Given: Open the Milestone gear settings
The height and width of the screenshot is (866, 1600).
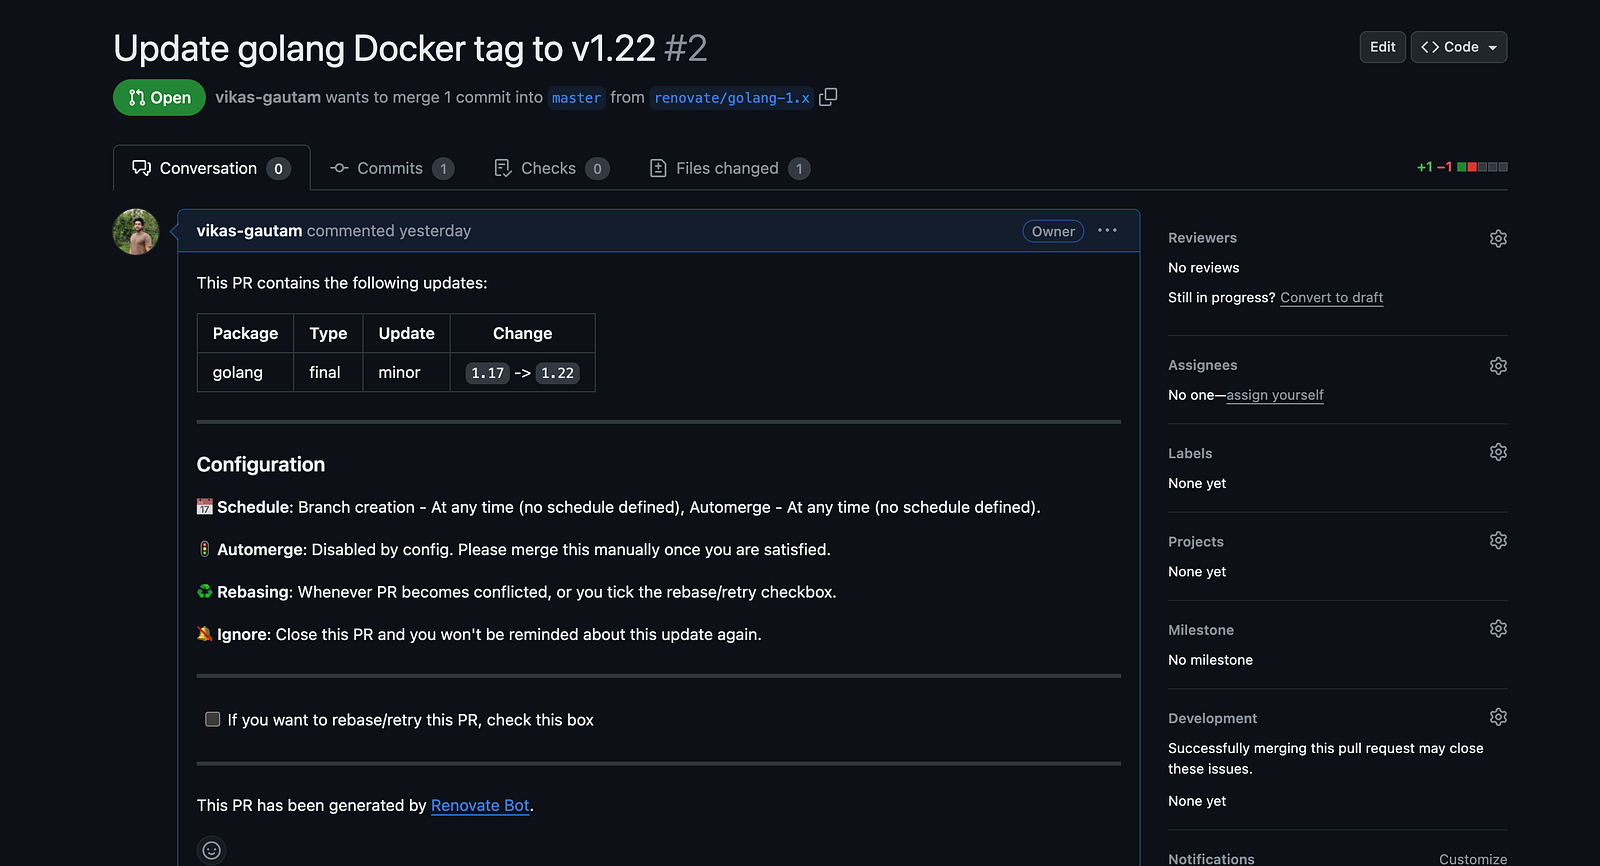Looking at the screenshot, I should tap(1498, 629).
